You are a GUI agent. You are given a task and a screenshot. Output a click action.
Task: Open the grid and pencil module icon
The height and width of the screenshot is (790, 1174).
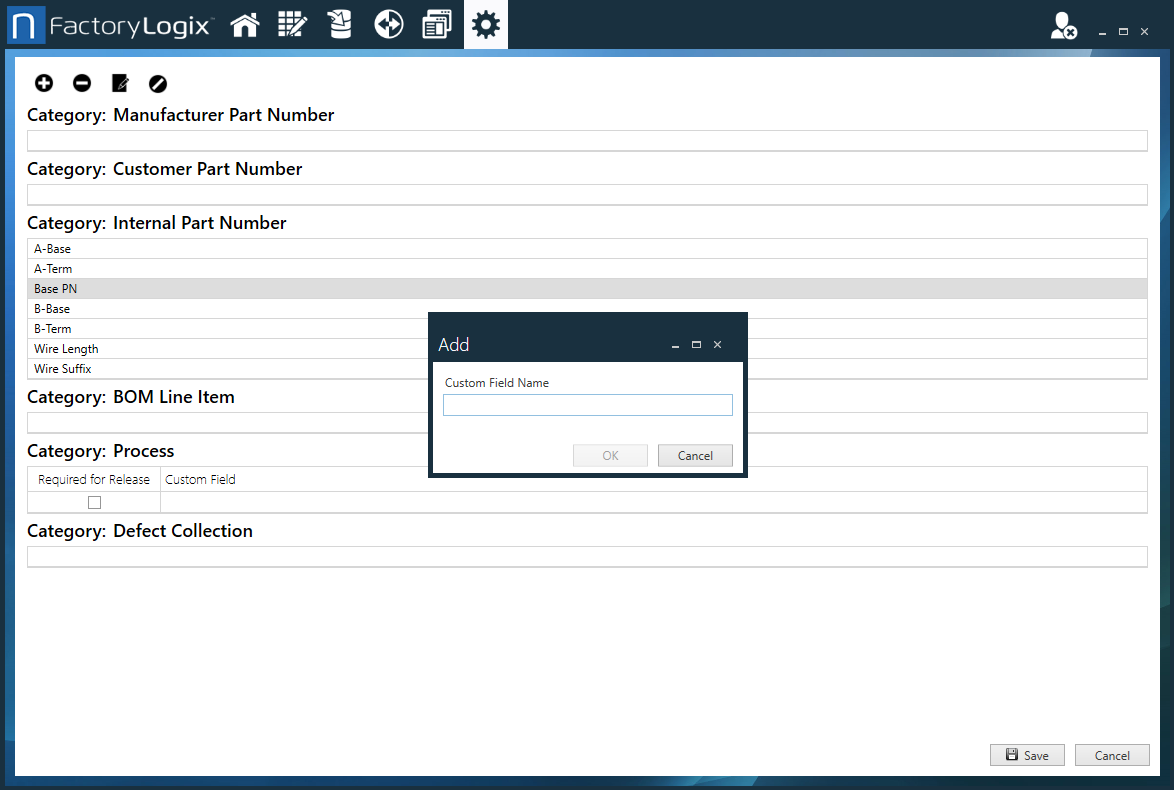[292, 24]
